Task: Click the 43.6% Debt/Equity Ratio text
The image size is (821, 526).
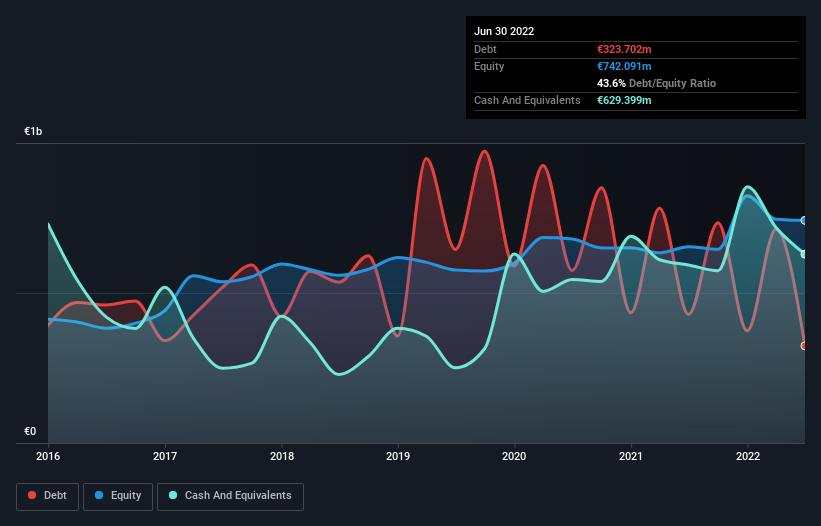Action: coord(657,83)
